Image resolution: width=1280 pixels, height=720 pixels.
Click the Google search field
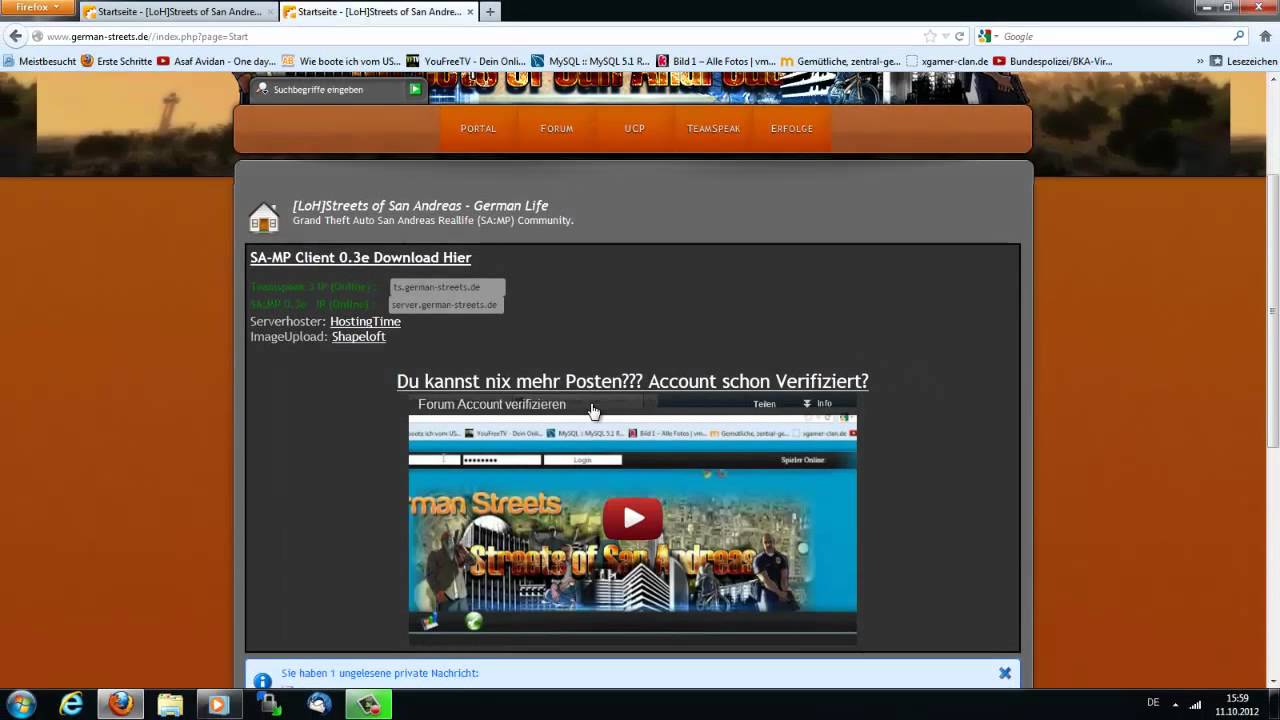[1112, 36]
